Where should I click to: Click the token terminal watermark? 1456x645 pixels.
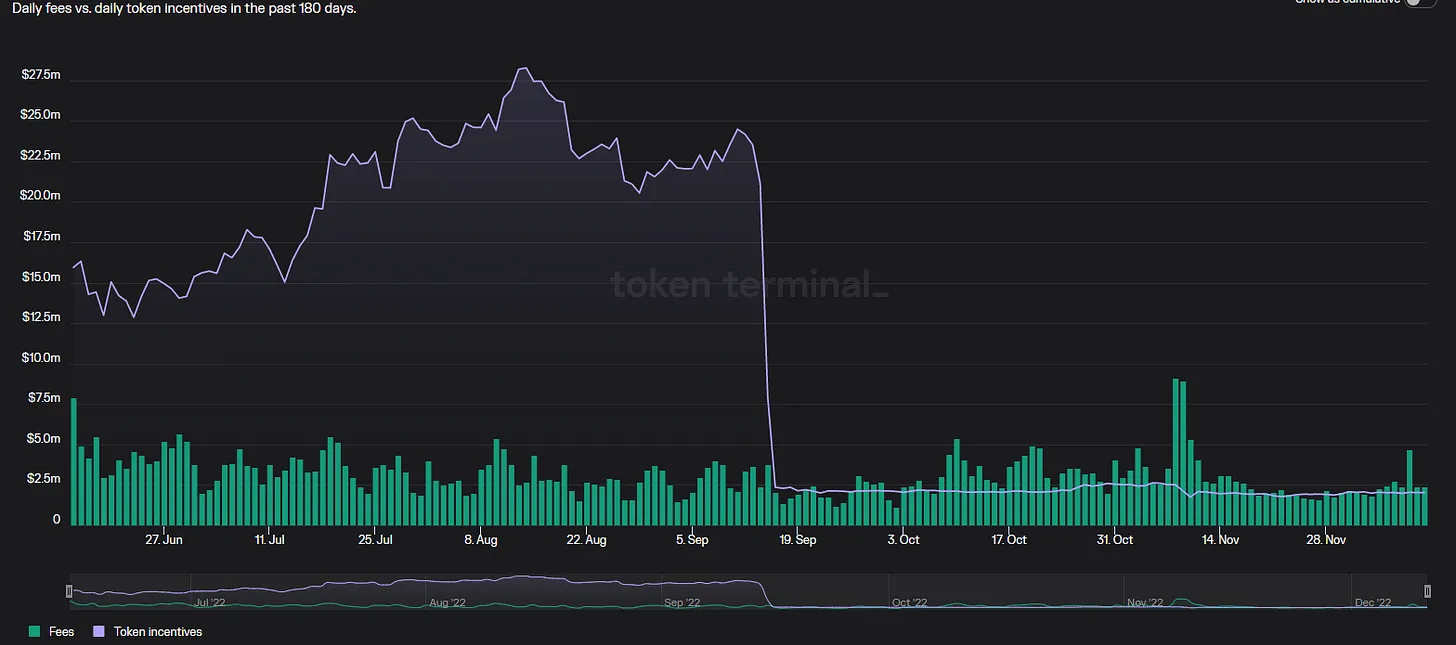point(748,286)
